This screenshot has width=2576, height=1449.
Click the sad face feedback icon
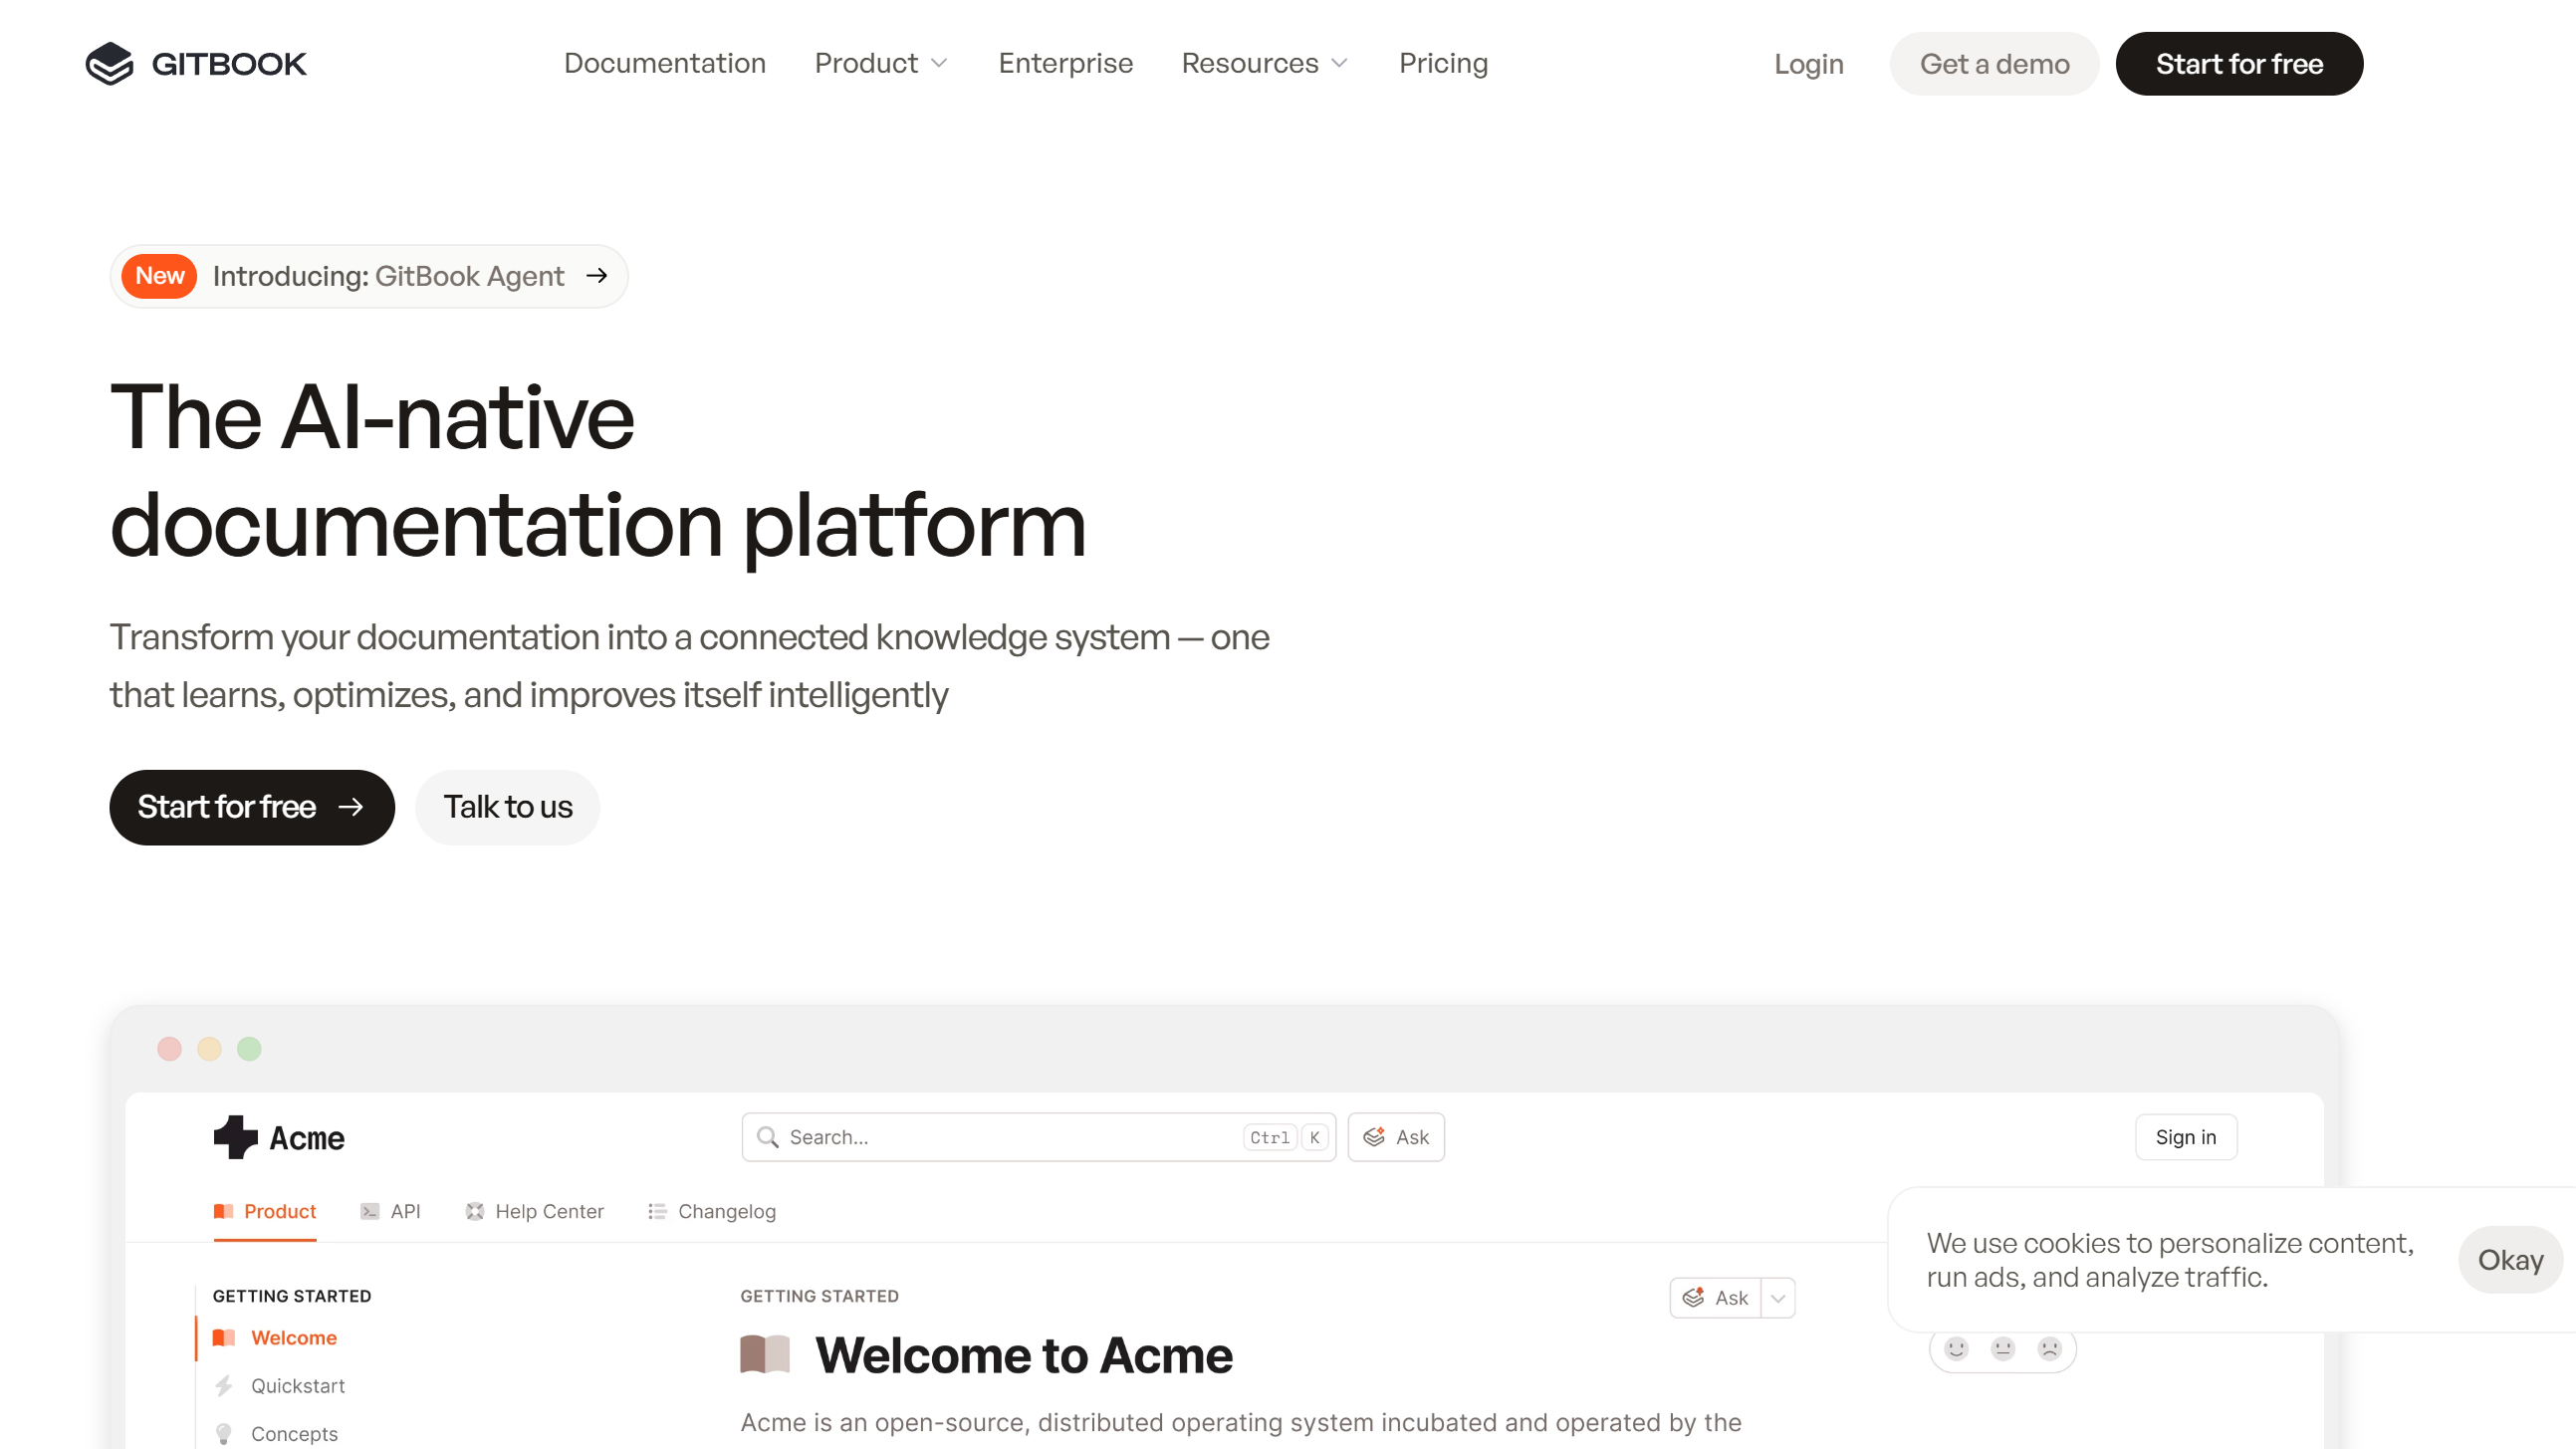(x=2049, y=1348)
